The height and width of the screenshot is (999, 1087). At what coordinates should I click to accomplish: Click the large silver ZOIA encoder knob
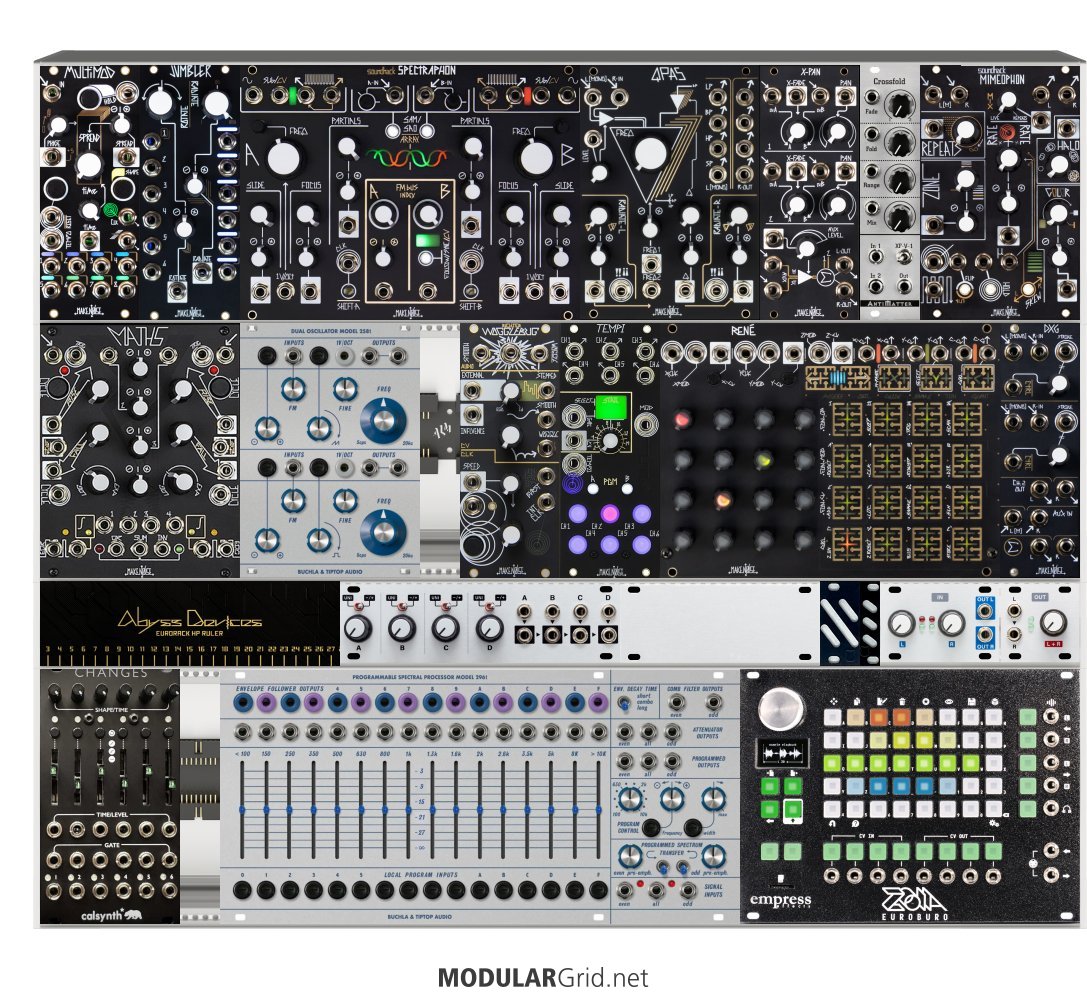point(781,709)
